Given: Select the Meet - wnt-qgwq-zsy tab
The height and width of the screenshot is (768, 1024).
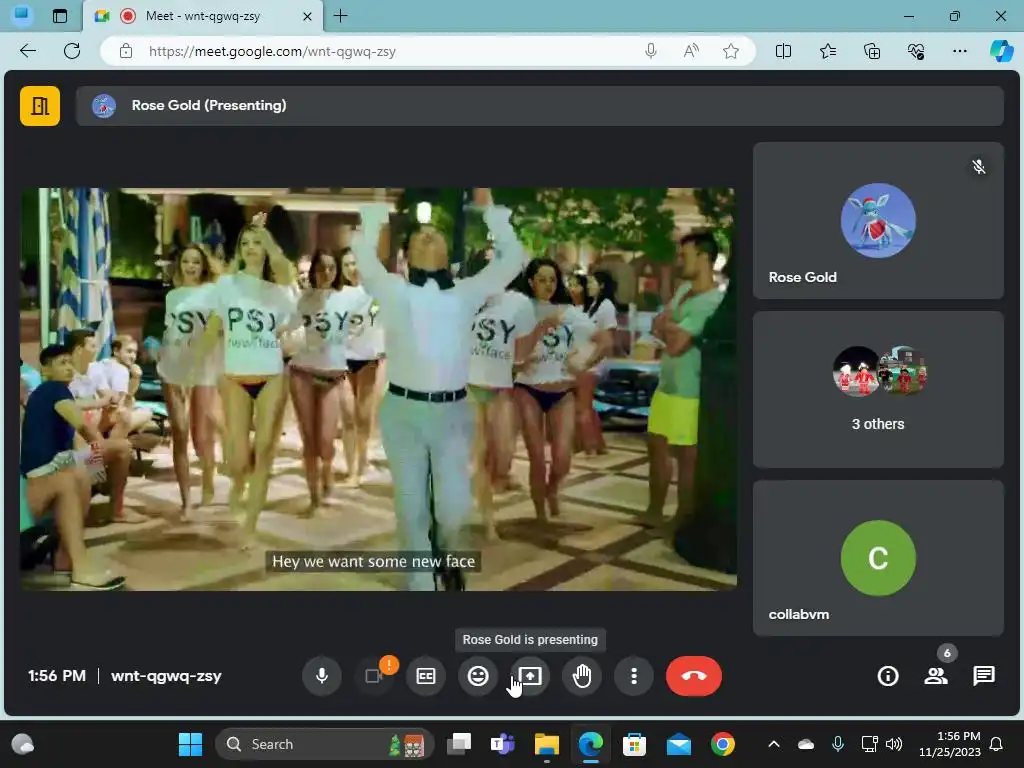Looking at the screenshot, I should (203, 16).
